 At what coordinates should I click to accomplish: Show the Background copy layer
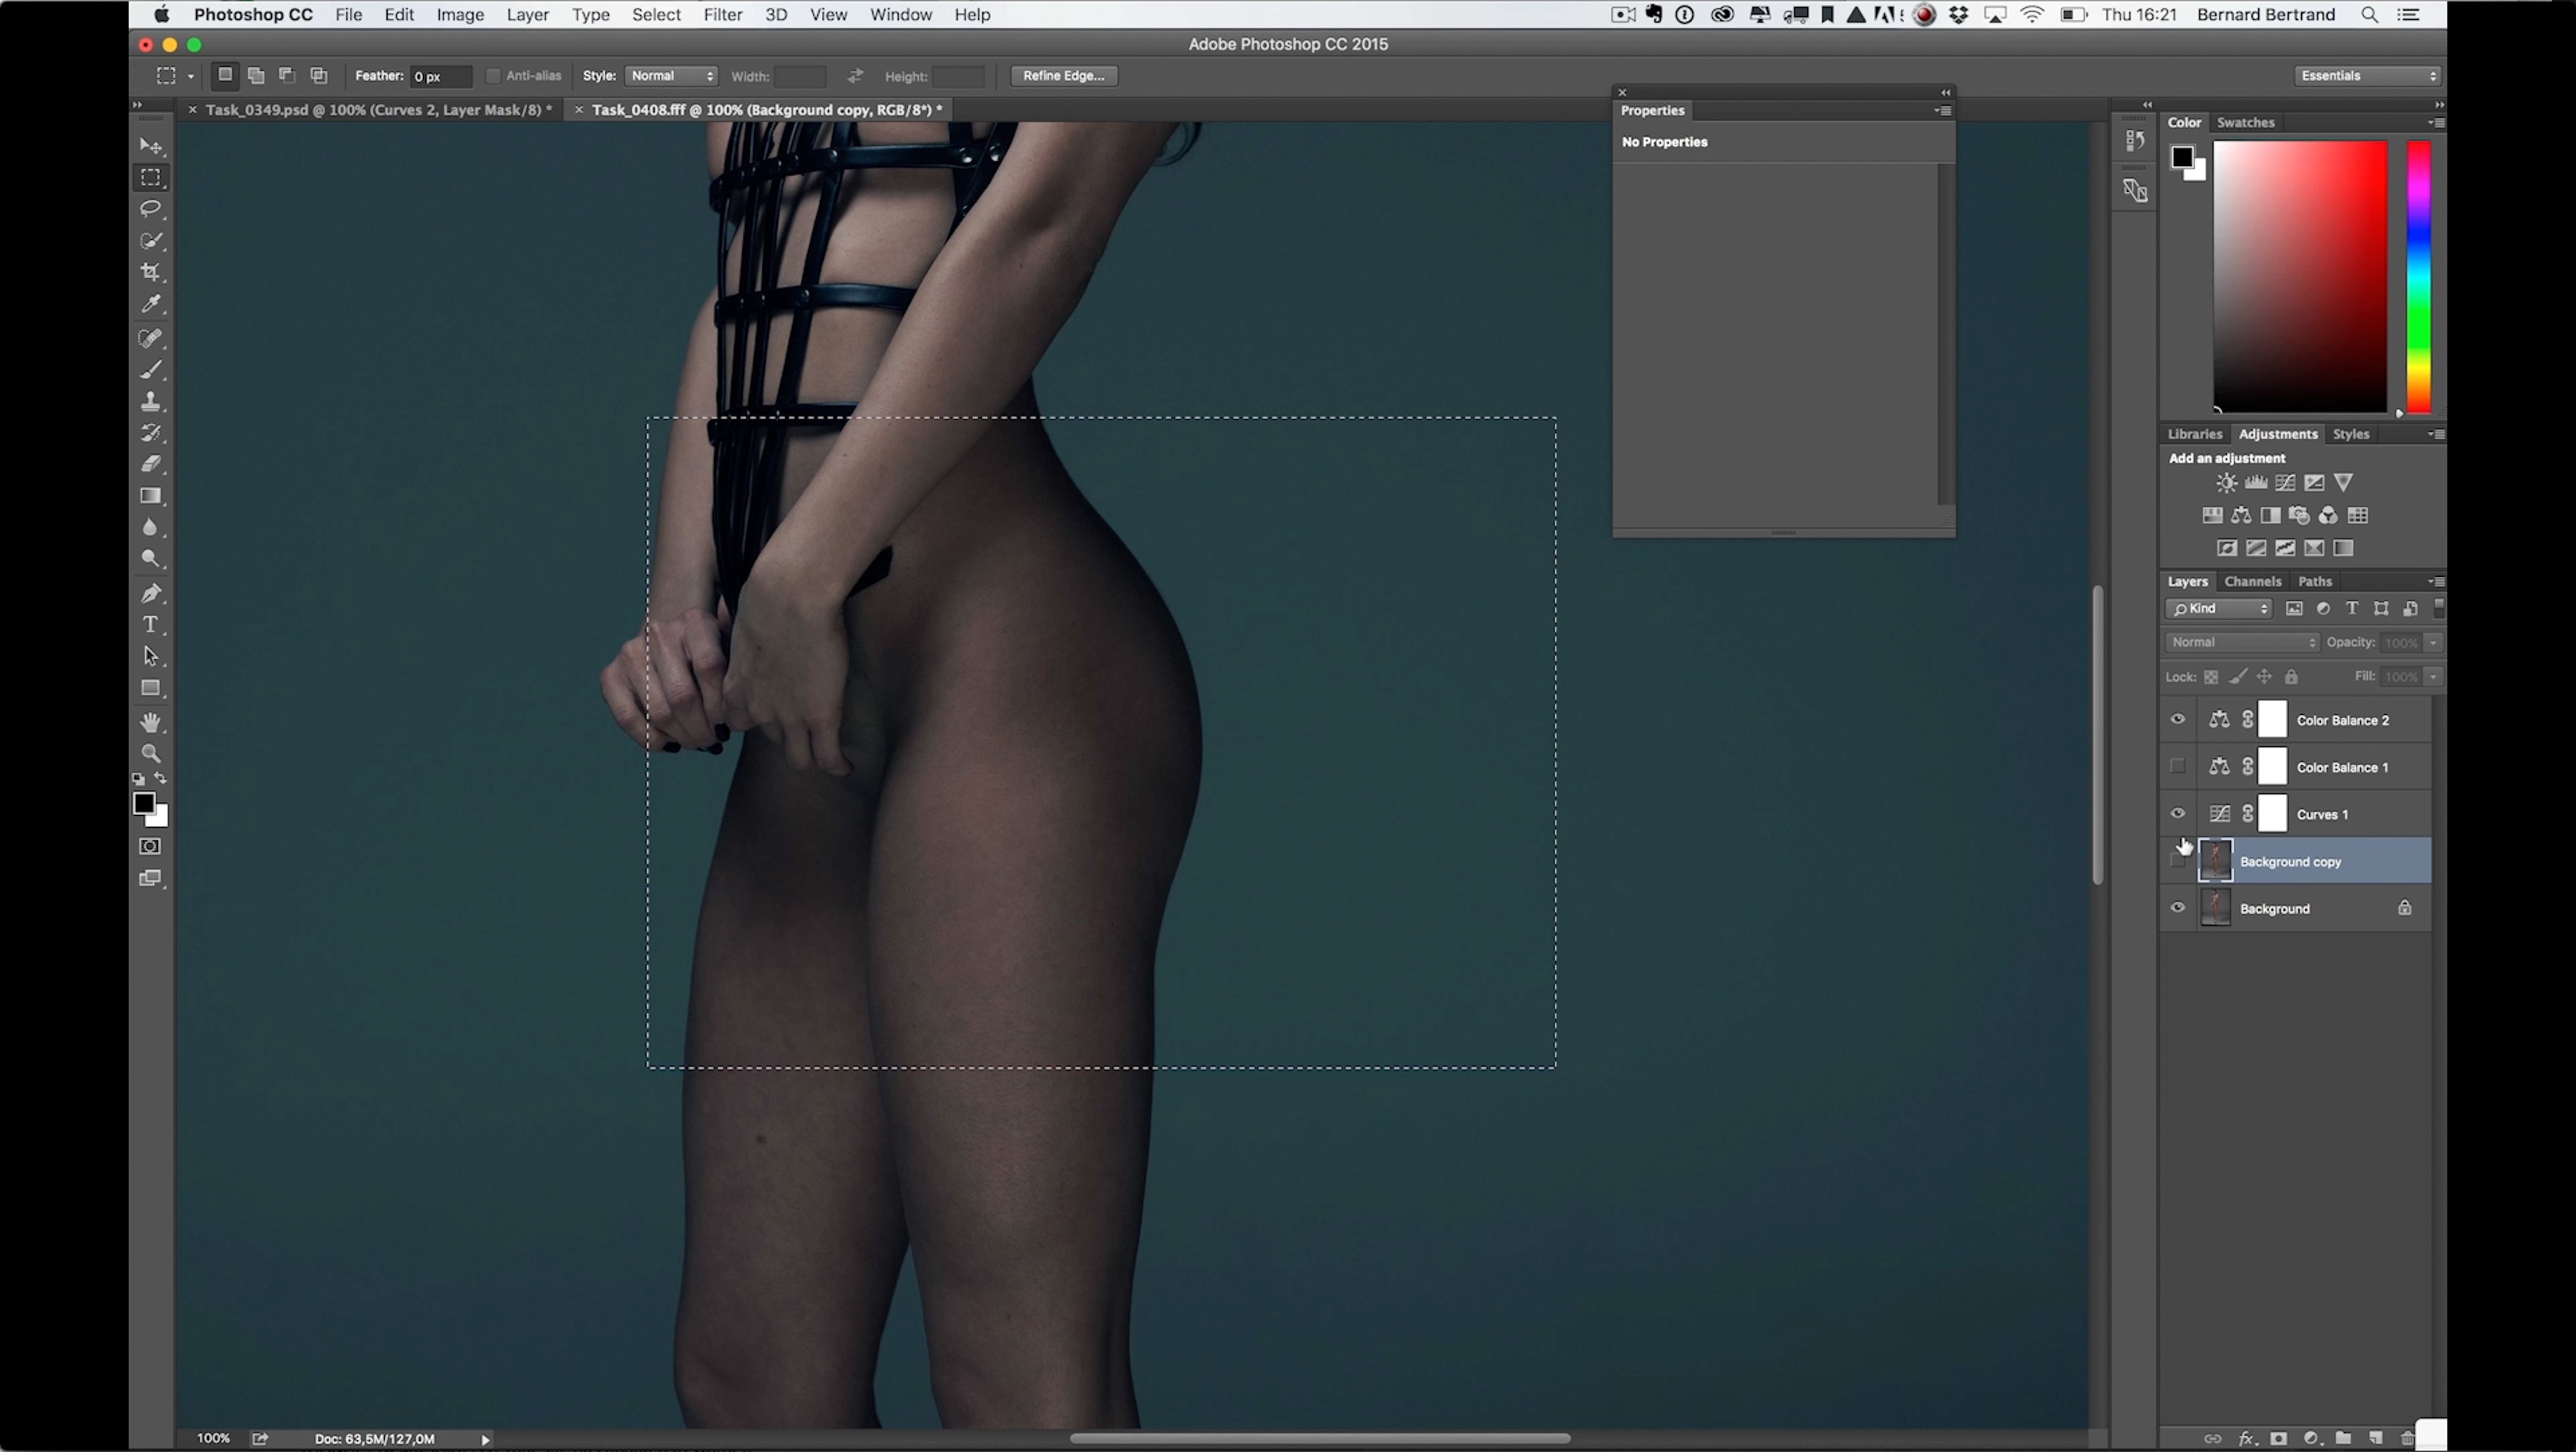coord(2177,861)
